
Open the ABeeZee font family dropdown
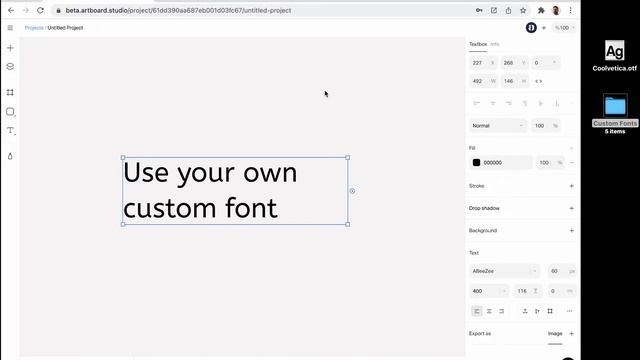pyautogui.click(x=504, y=271)
